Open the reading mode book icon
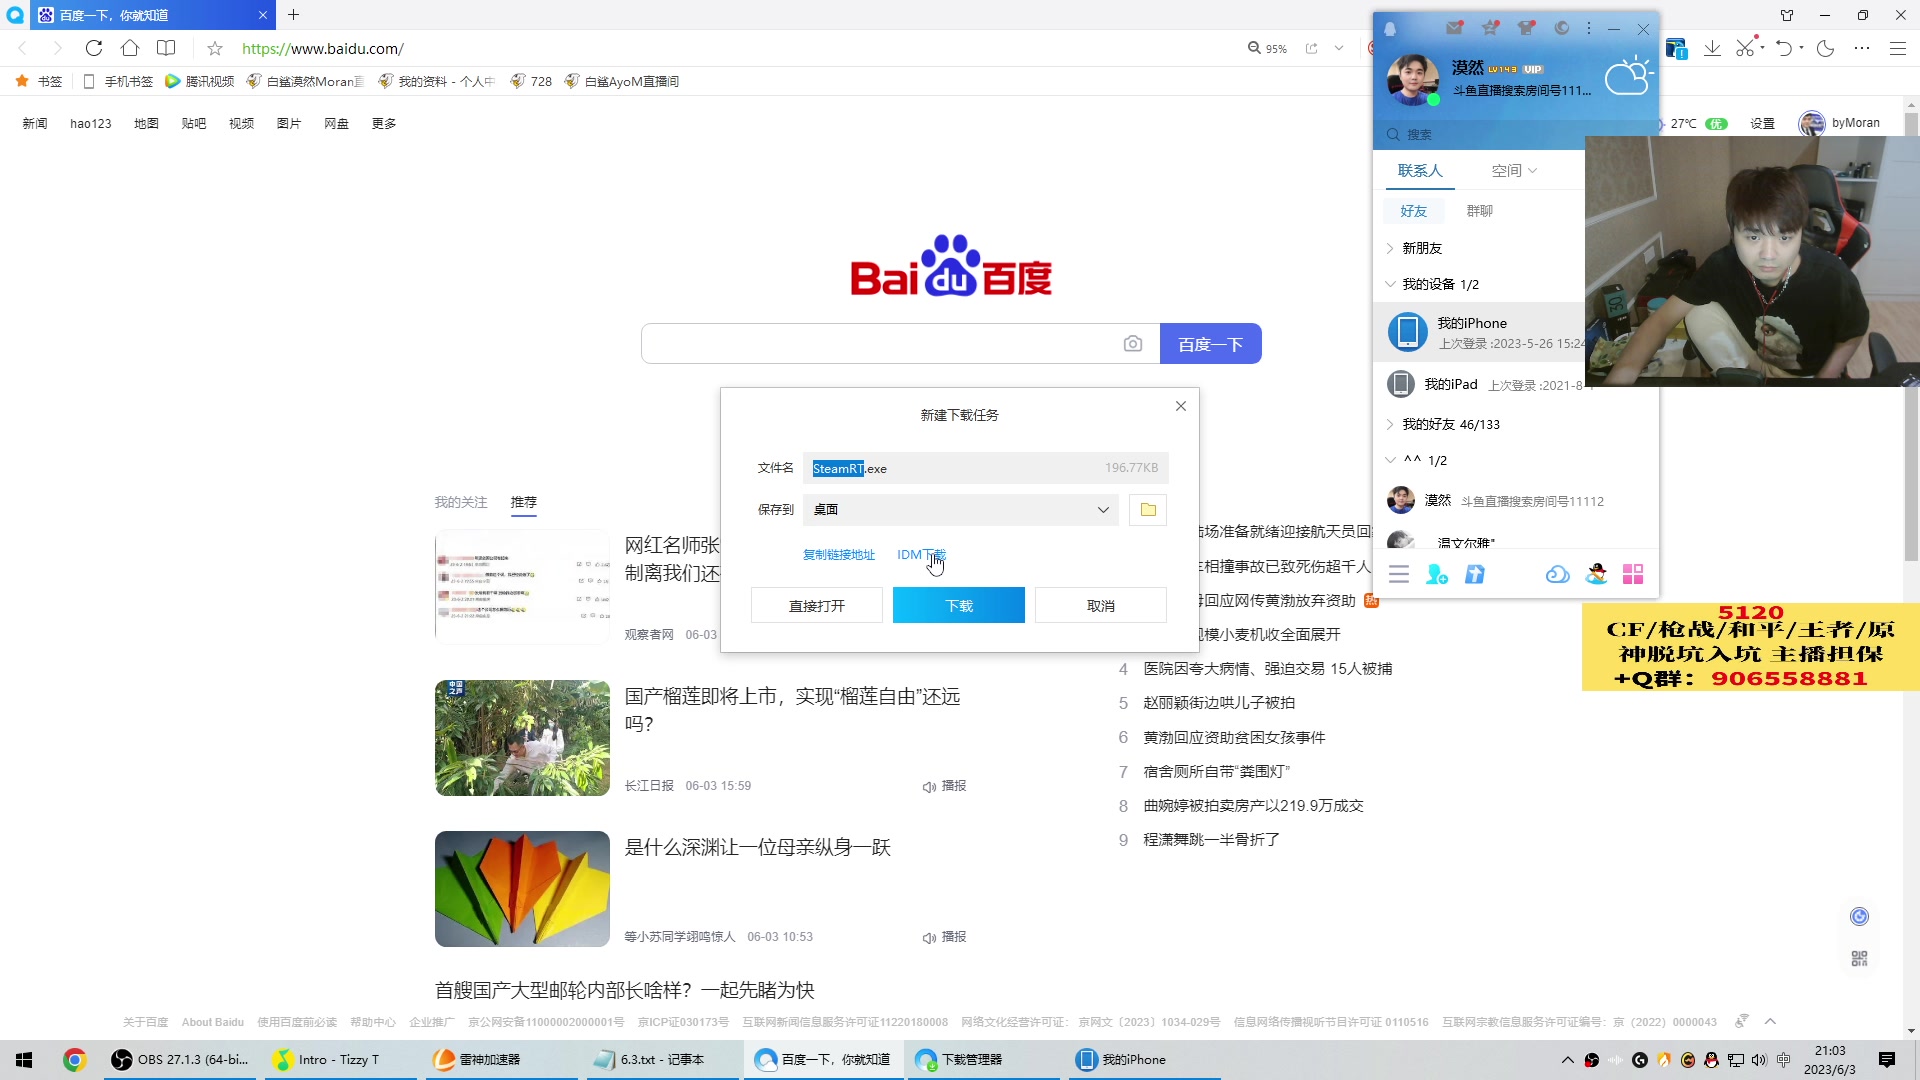Screen dimensions: 1920x1080 tap(166, 48)
